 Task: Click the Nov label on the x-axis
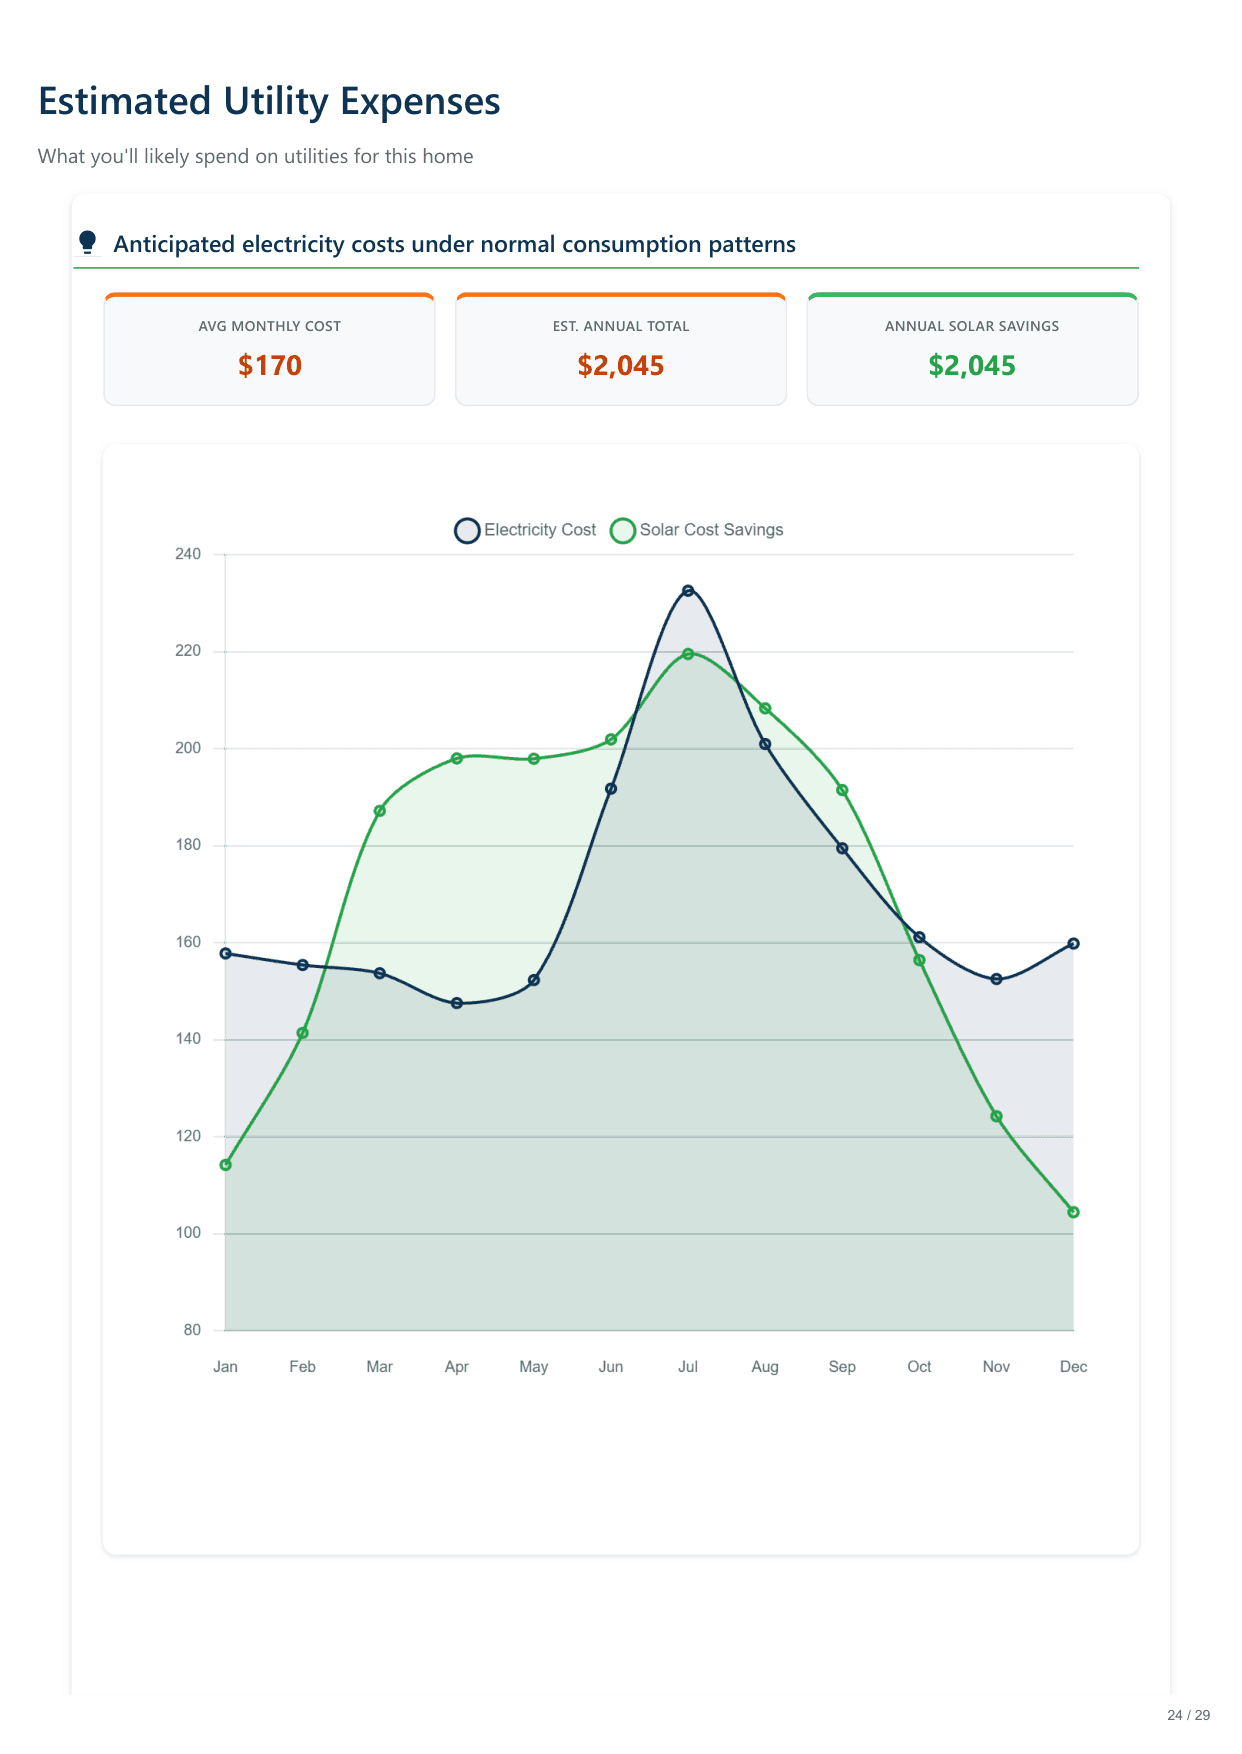[x=996, y=1367]
